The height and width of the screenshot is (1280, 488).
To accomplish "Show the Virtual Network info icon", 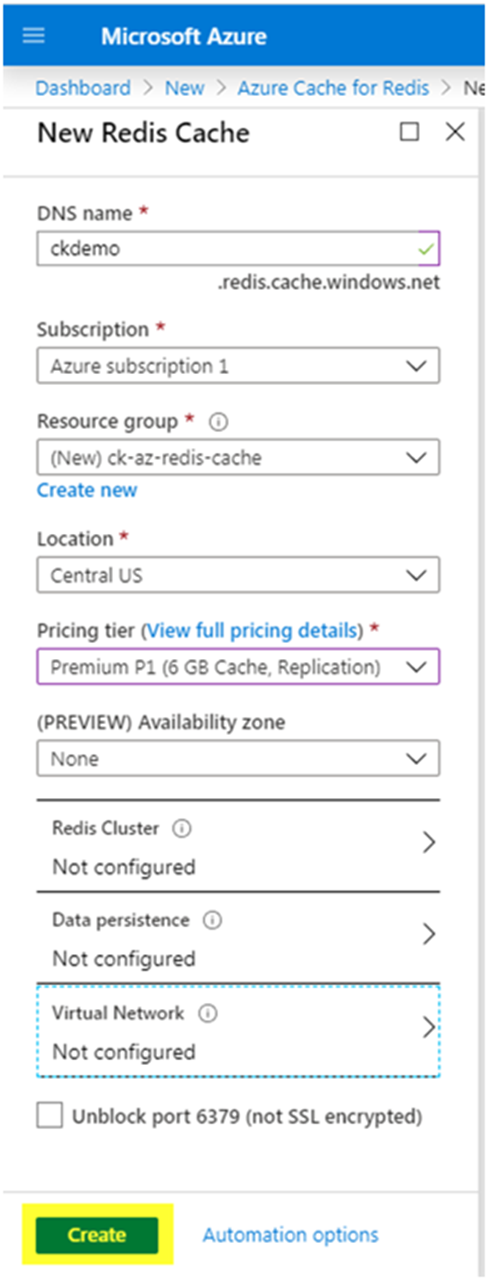I will point(208,1013).
